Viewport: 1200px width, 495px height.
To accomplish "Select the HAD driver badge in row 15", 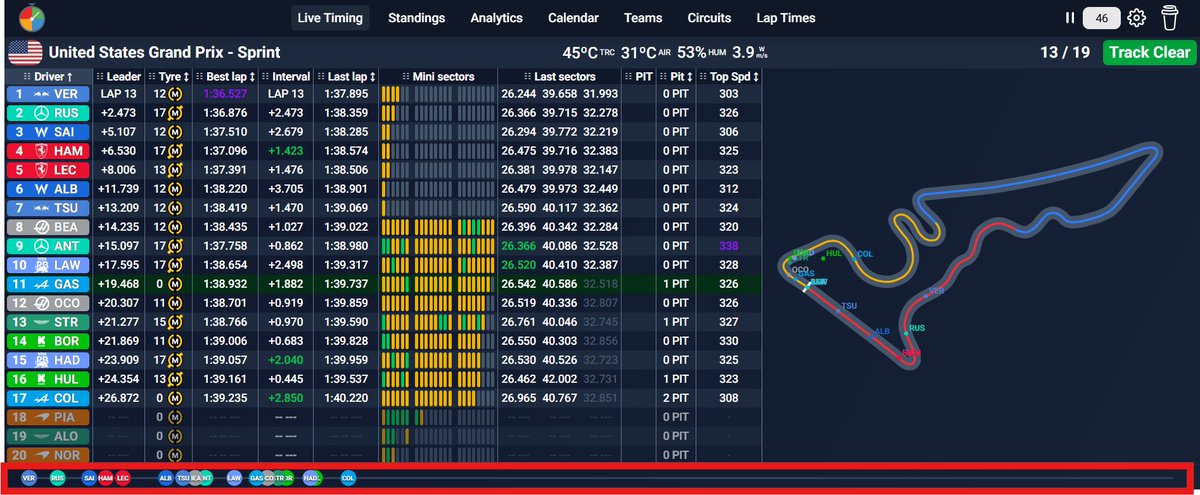I will click(x=48, y=359).
